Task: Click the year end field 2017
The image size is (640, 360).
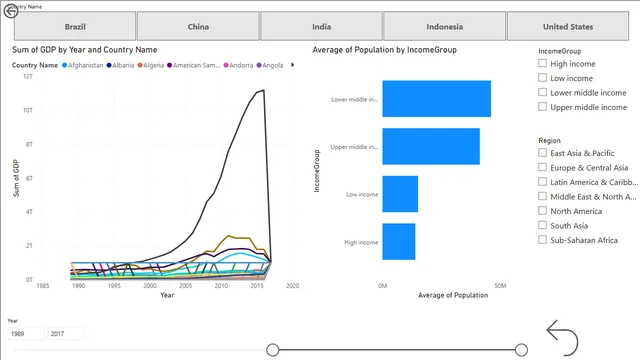Action: click(x=66, y=333)
